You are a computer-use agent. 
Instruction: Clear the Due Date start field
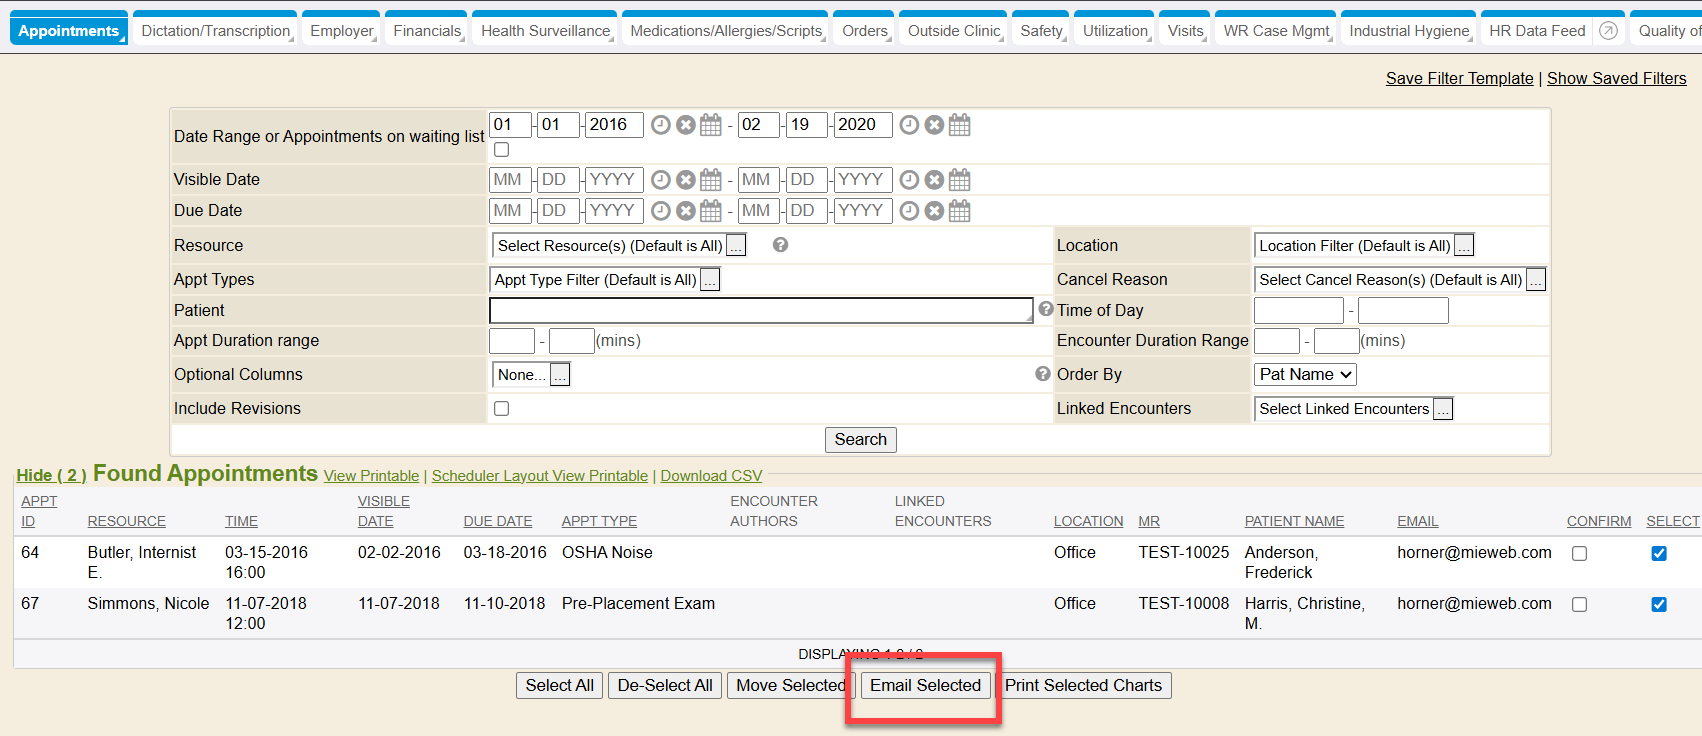coord(686,211)
